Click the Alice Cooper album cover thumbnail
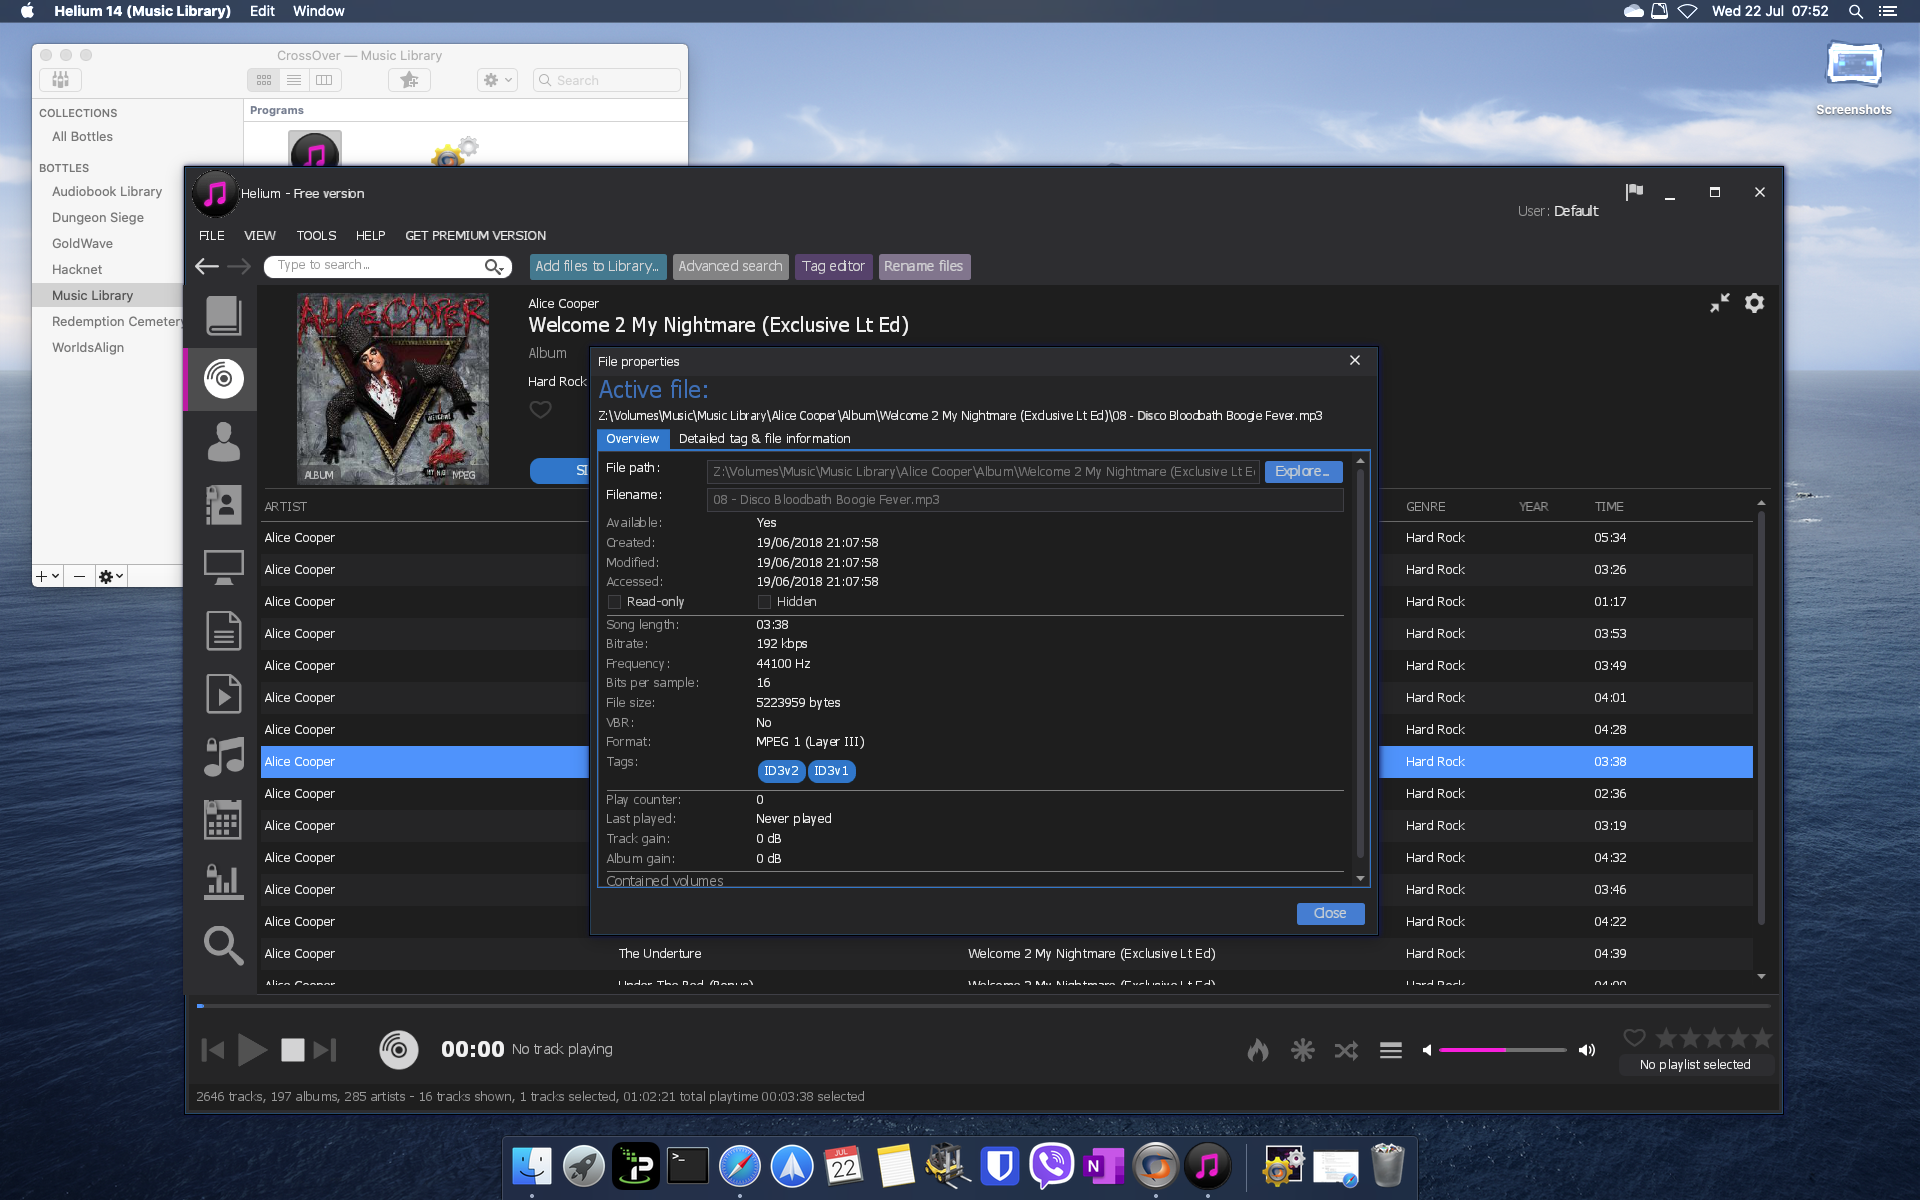 click(x=393, y=389)
